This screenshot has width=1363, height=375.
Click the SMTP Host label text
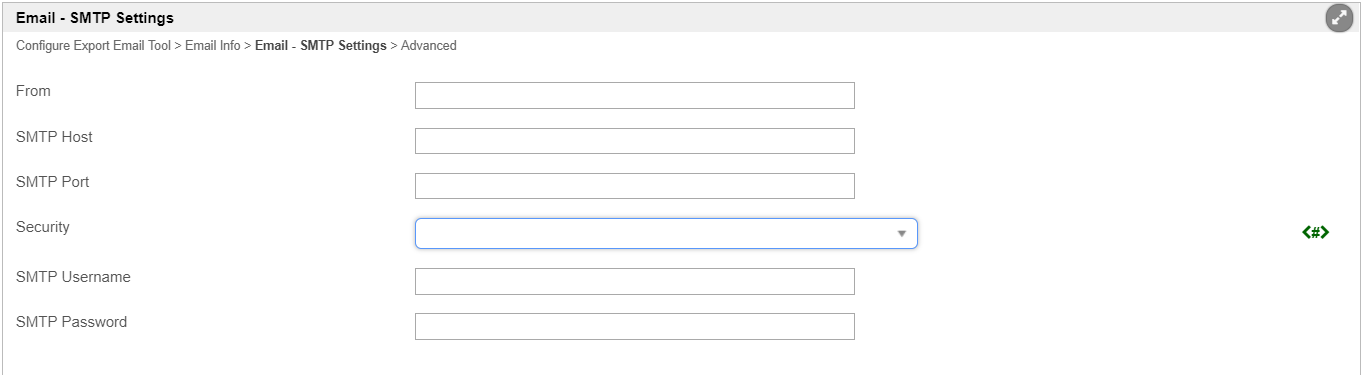coord(54,137)
